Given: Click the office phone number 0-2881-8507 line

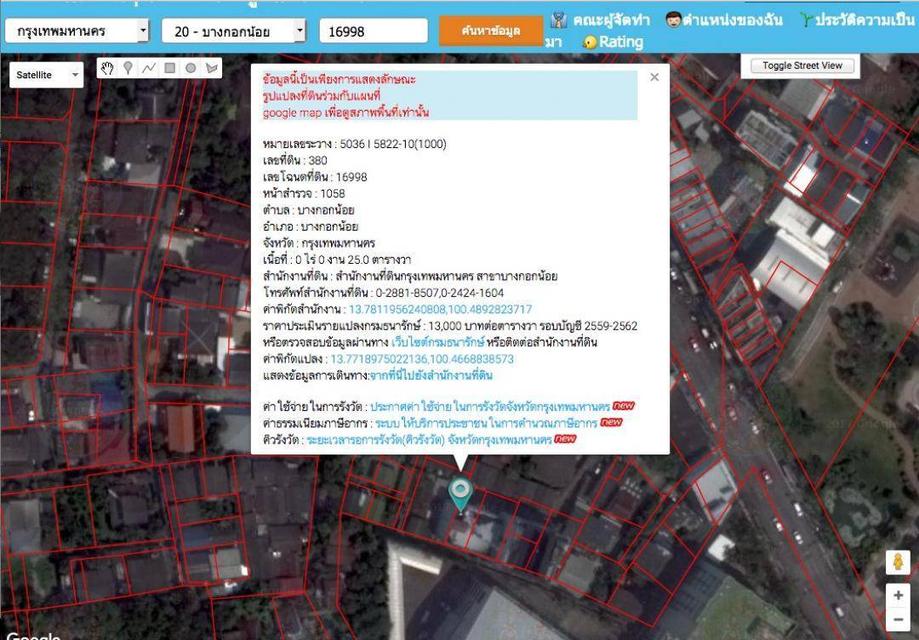Looking at the screenshot, I should (383, 293).
